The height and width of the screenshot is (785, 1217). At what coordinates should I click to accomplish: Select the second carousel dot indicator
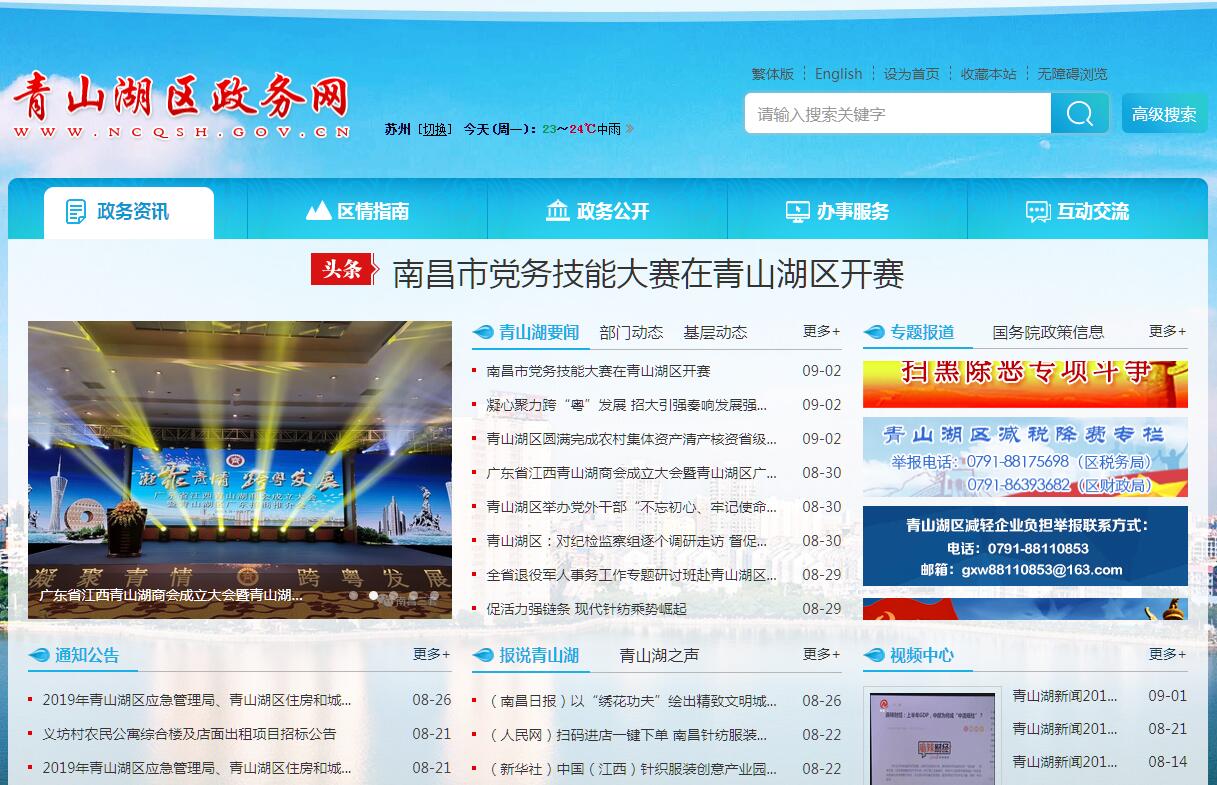pyautogui.click(x=373, y=595)
